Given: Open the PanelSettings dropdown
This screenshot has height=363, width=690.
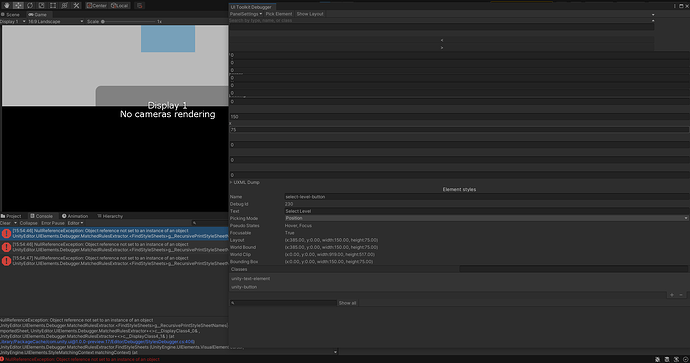Looking at the screenshot, I should (246, 14).
